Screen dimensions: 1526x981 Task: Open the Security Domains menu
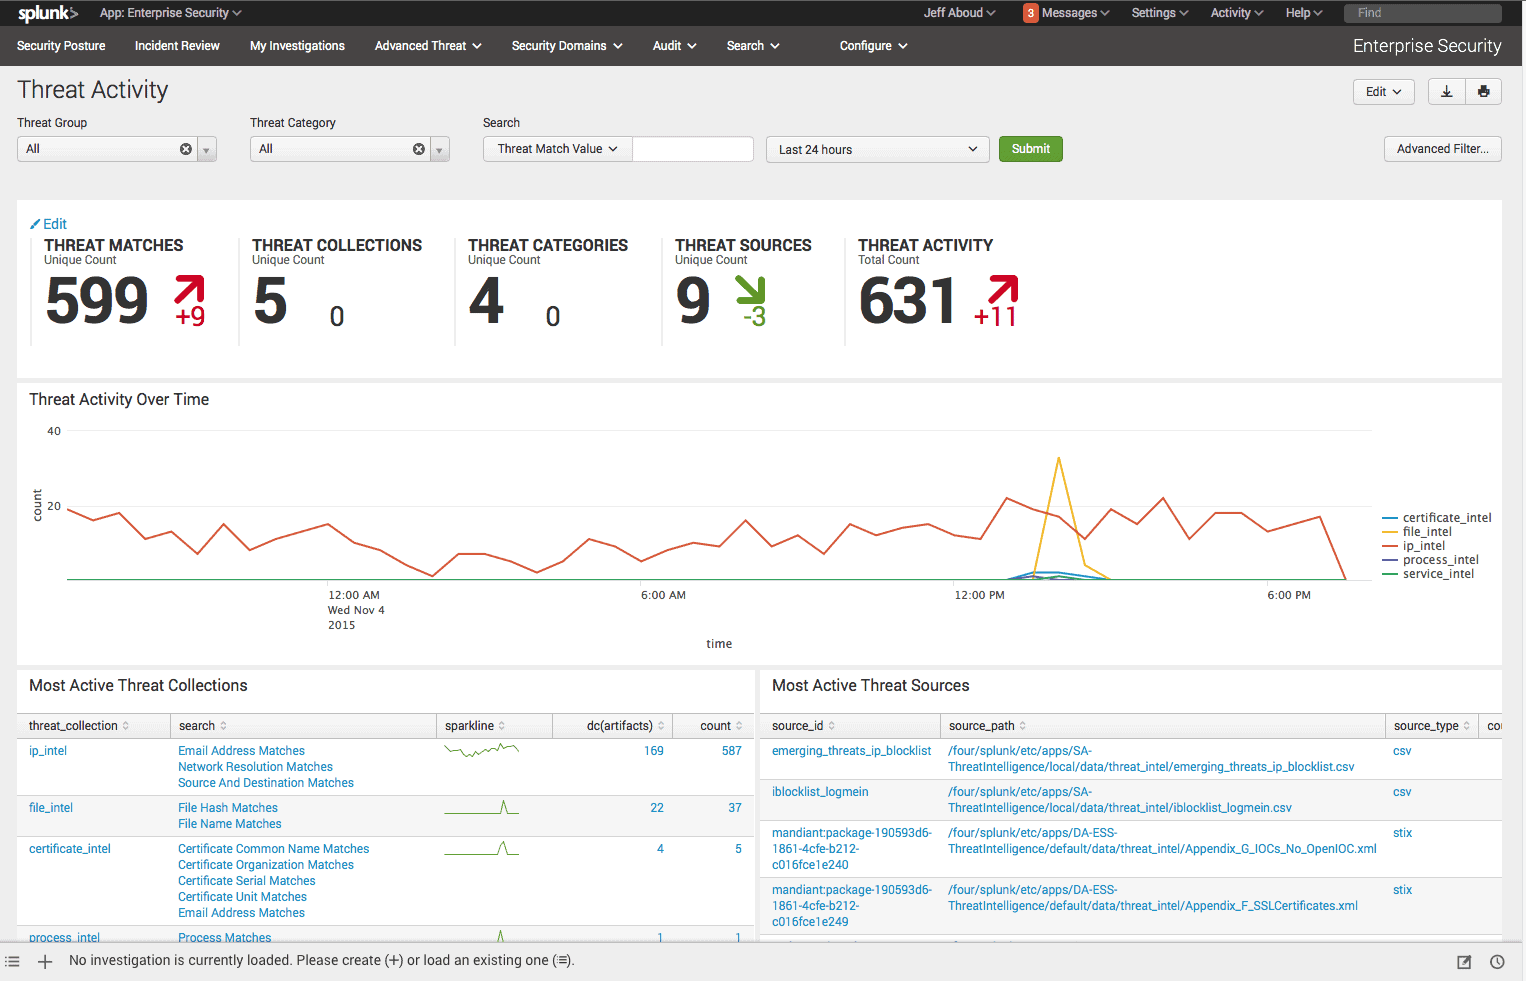(567, 46)
